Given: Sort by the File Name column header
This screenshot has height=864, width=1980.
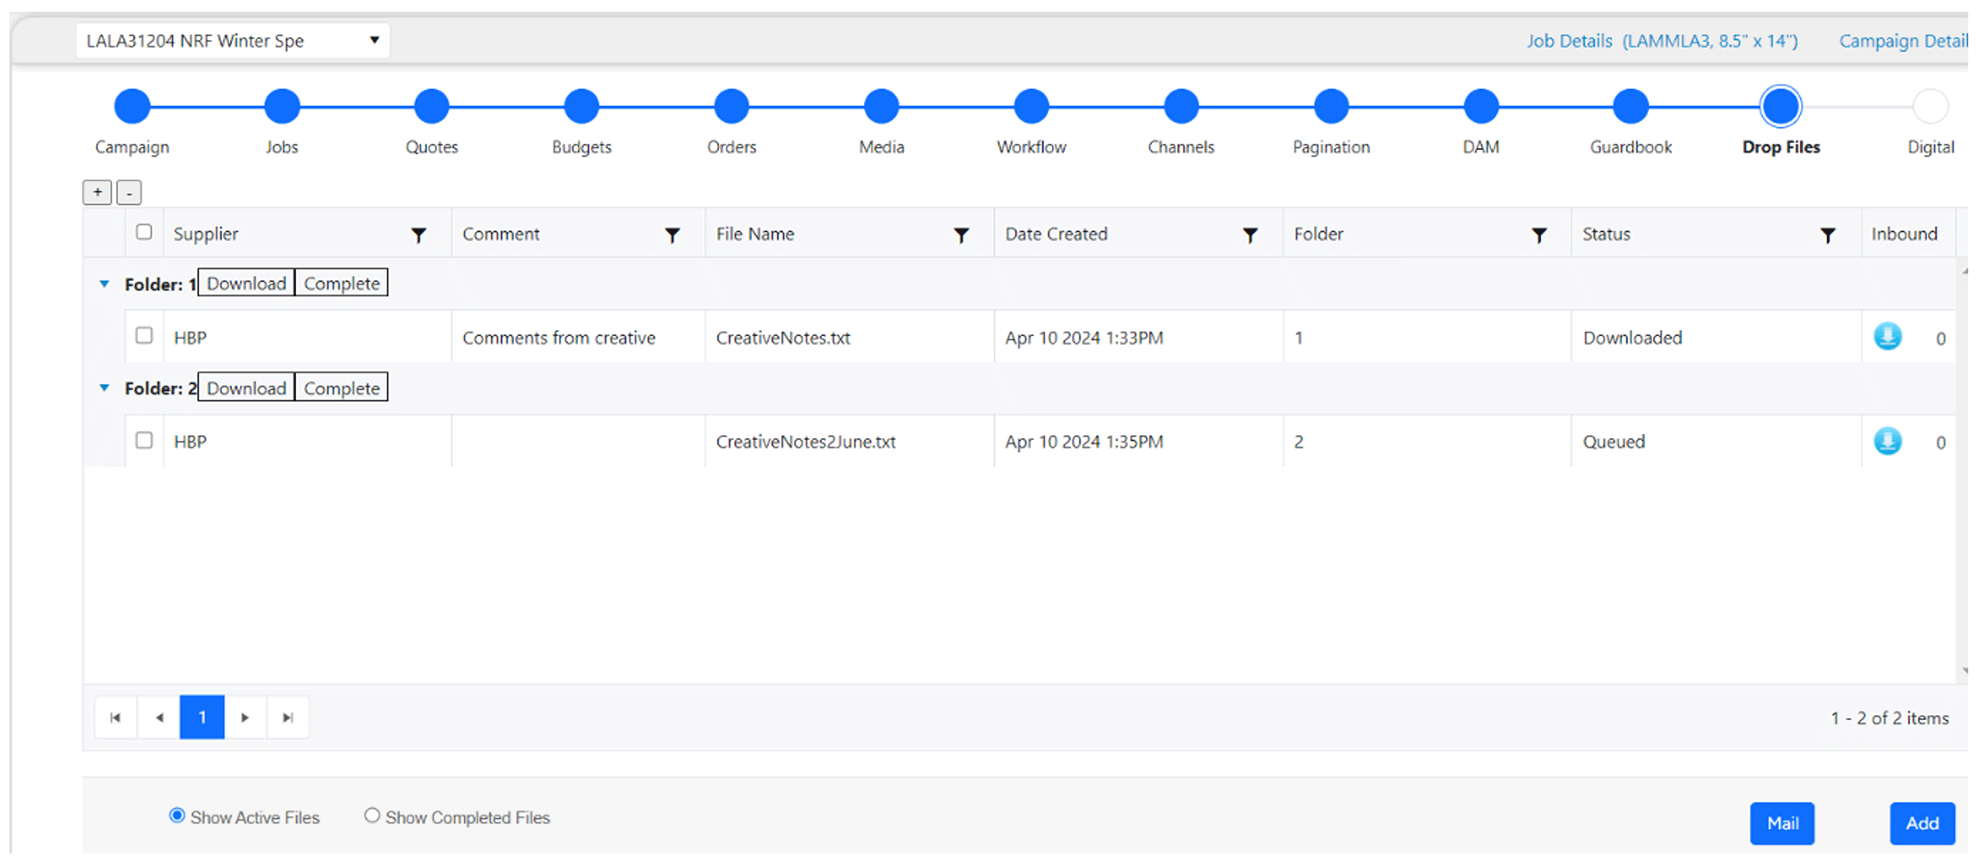Looking at the screenshot, I should tap(755, 234).
